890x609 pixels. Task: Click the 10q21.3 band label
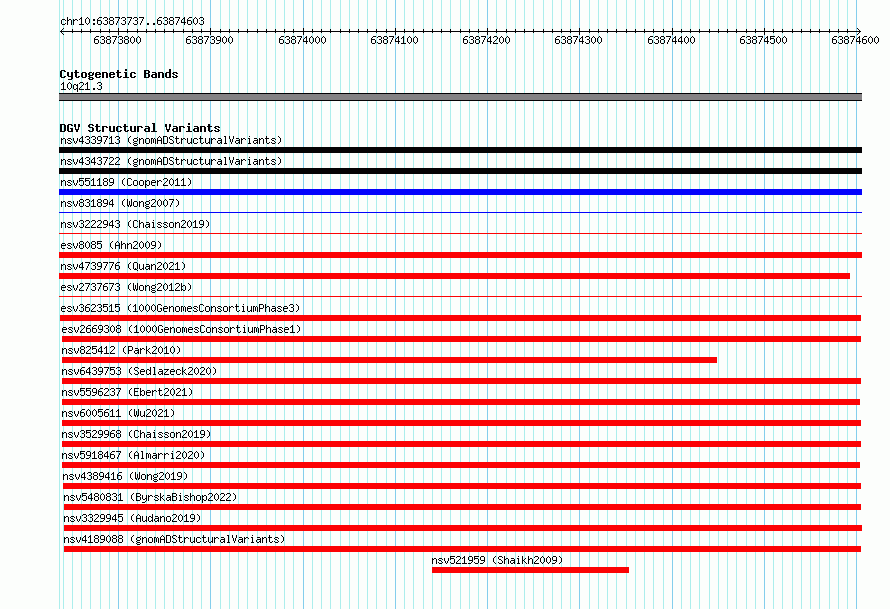point(81,86)
